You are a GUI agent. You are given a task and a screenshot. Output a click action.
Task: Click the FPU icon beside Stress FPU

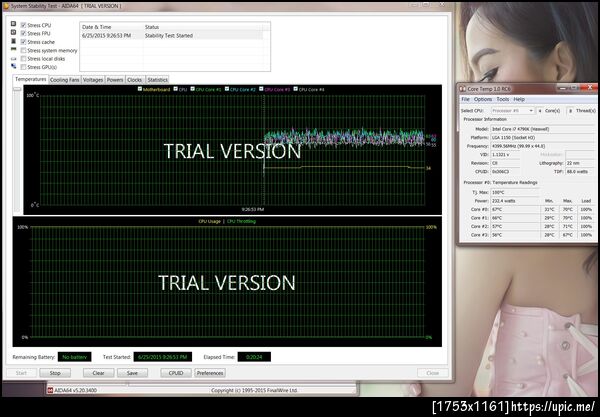(x=13, y=33)
